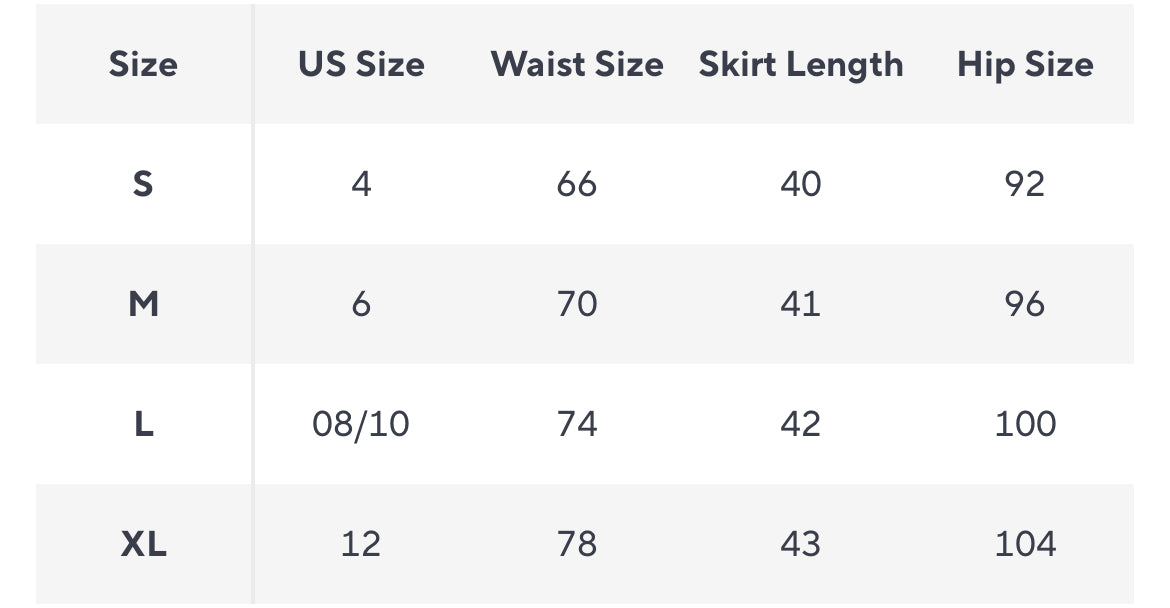The height and width of the screenshot is (608, 1170).
Task: Click the Size column header
Action: [x=143, y=64]
